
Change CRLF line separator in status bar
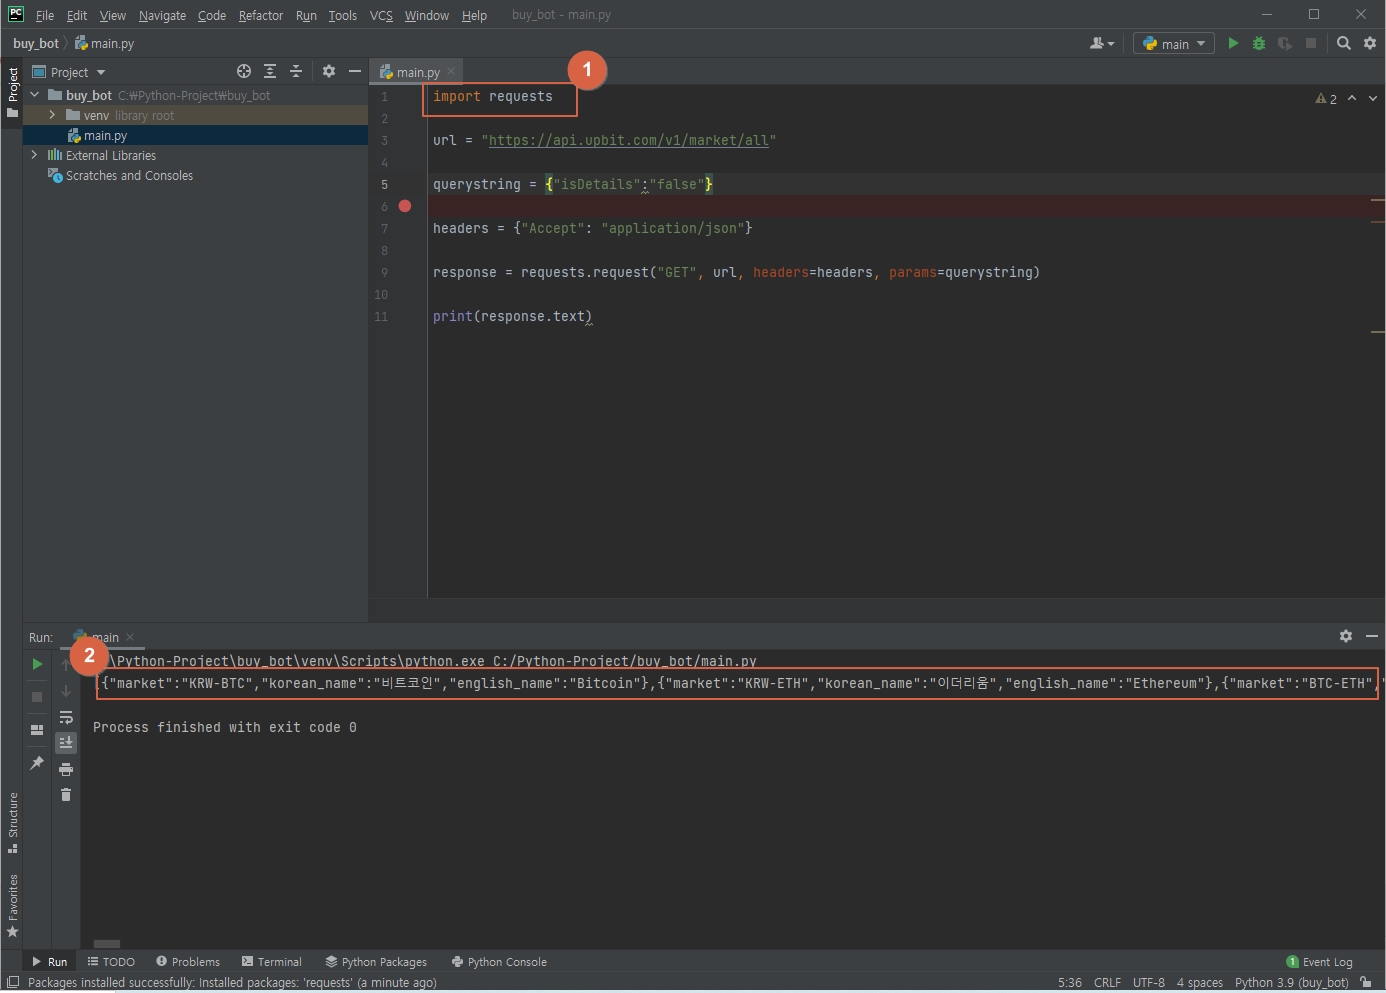(1107, 982)
